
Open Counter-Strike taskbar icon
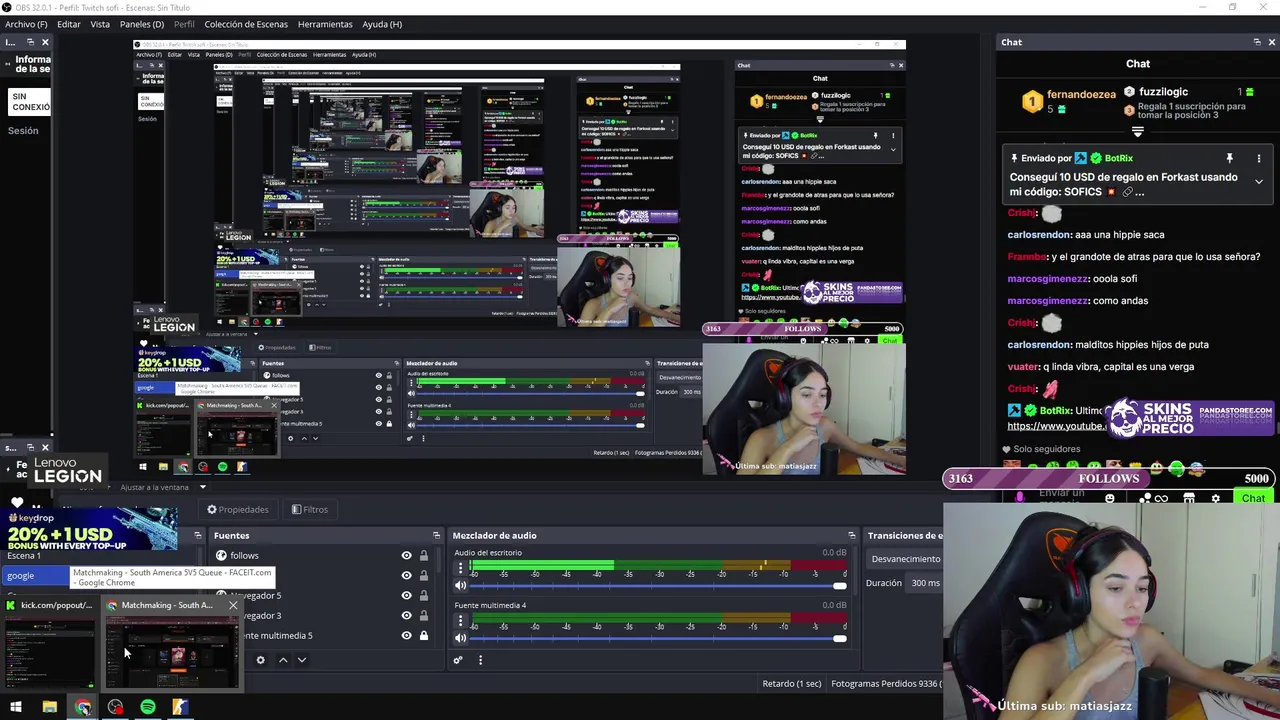[x=180, y=708]
